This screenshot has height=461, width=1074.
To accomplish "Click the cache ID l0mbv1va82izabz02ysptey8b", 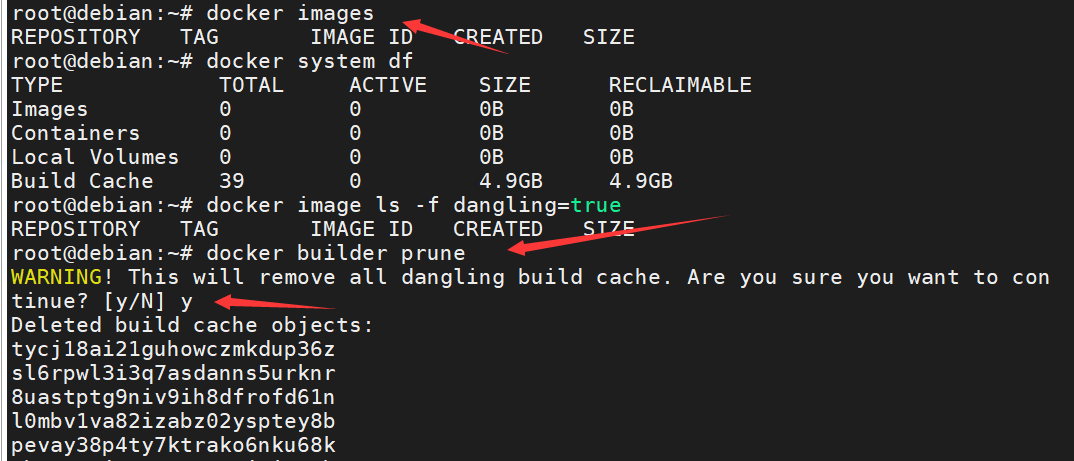I will pyautogui.click(x=173, y=421).
